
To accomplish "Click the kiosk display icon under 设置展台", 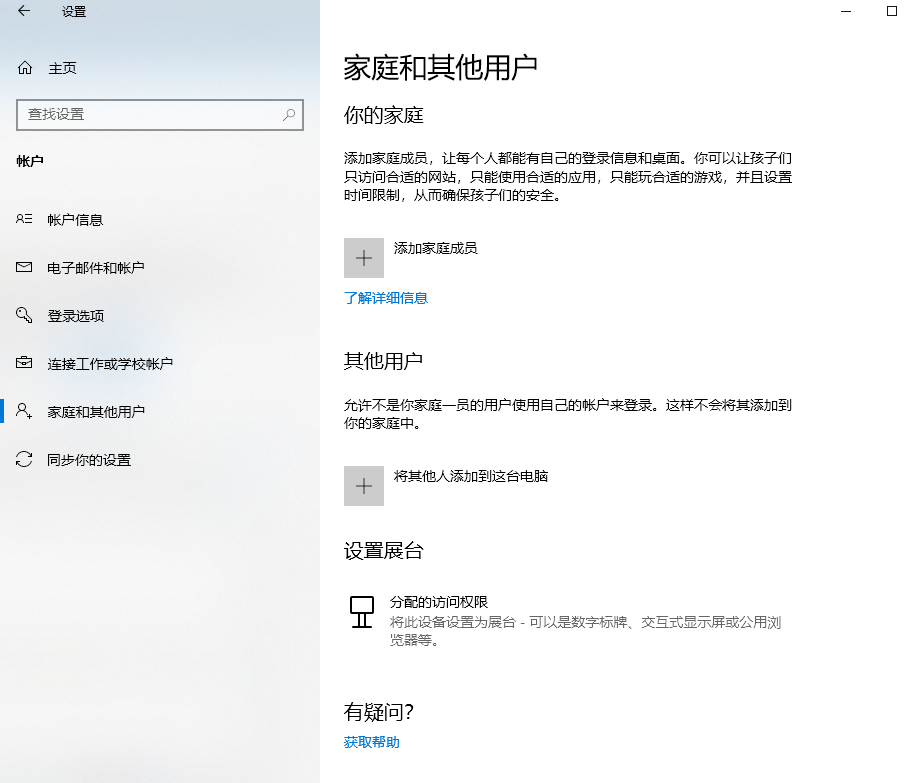I will [362, 611].
